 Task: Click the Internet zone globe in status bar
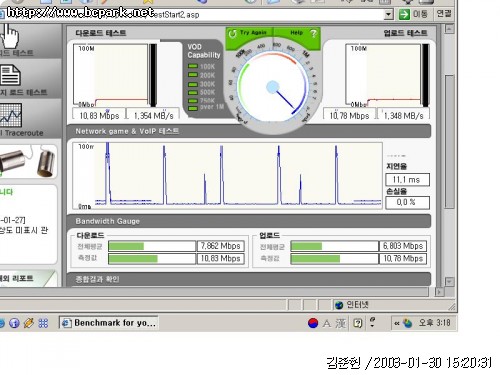click(339, 305)
